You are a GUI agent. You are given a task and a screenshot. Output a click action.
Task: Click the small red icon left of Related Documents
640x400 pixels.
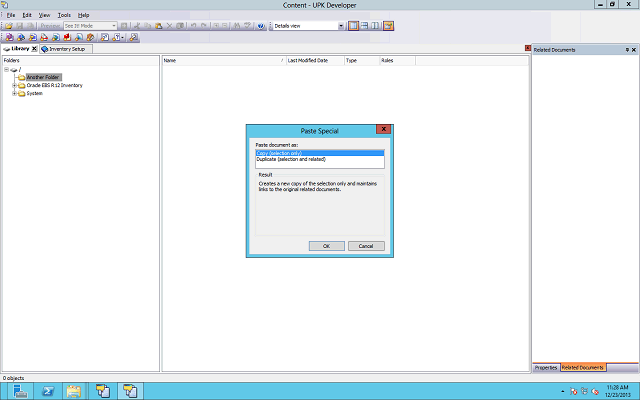(528, 48)
